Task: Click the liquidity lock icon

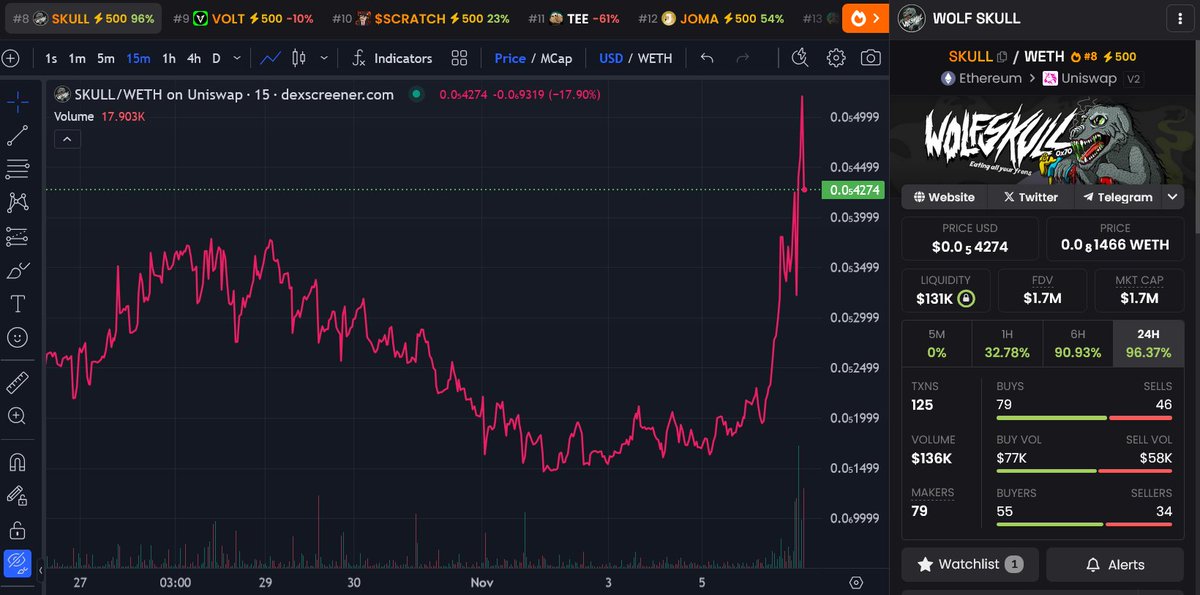Action: 965,298
